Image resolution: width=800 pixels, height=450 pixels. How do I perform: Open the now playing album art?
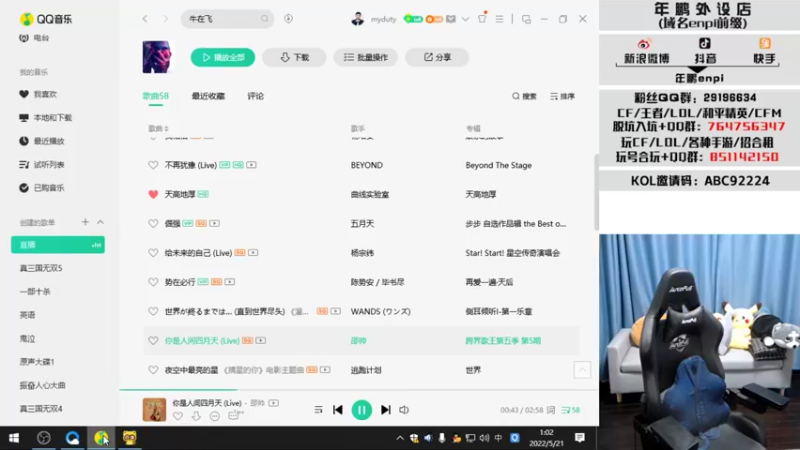coord(154,409)
